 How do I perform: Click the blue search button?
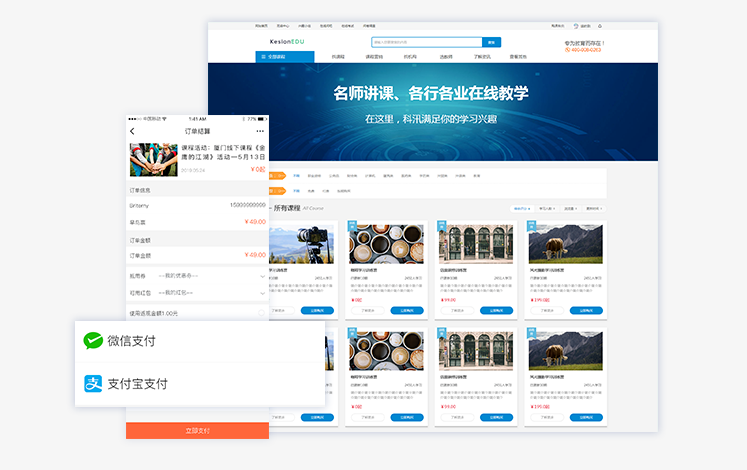pyautogui.click(x=490, y=43)
